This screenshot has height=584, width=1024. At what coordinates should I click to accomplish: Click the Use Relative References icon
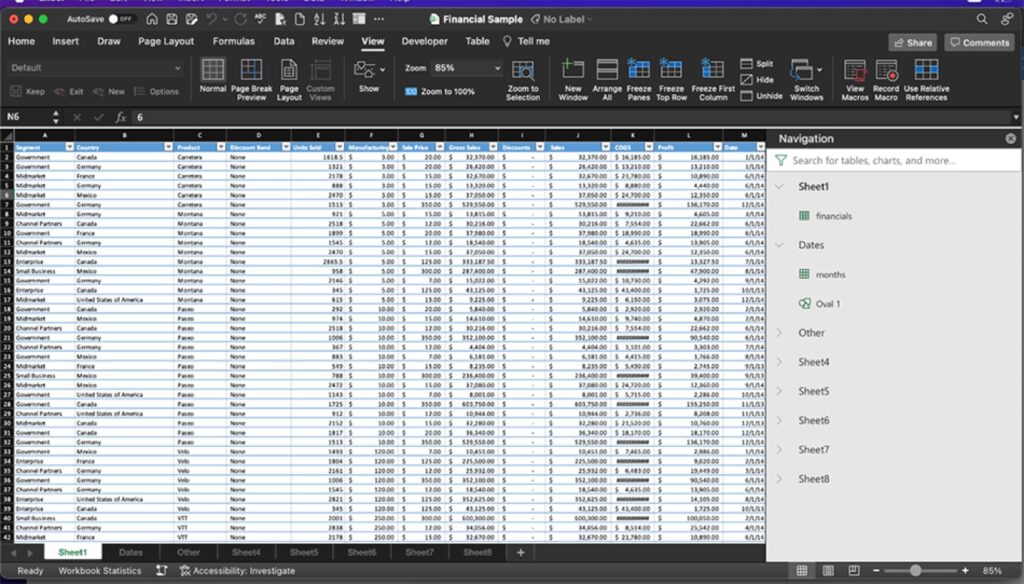926,70
